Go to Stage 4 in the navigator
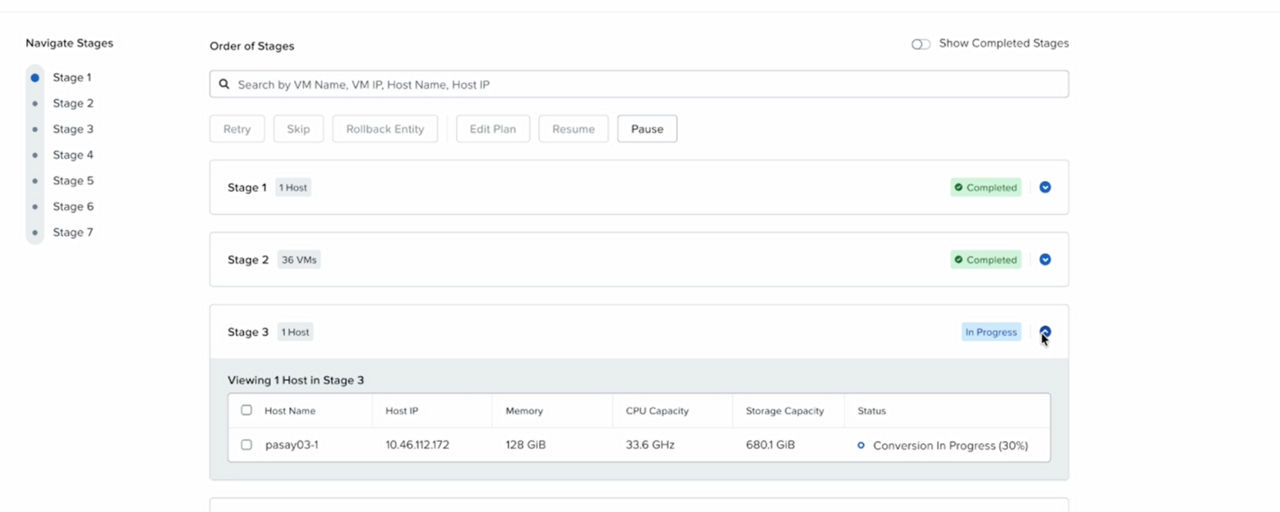The image size is (1280, 512). click(x=73, y=156)
